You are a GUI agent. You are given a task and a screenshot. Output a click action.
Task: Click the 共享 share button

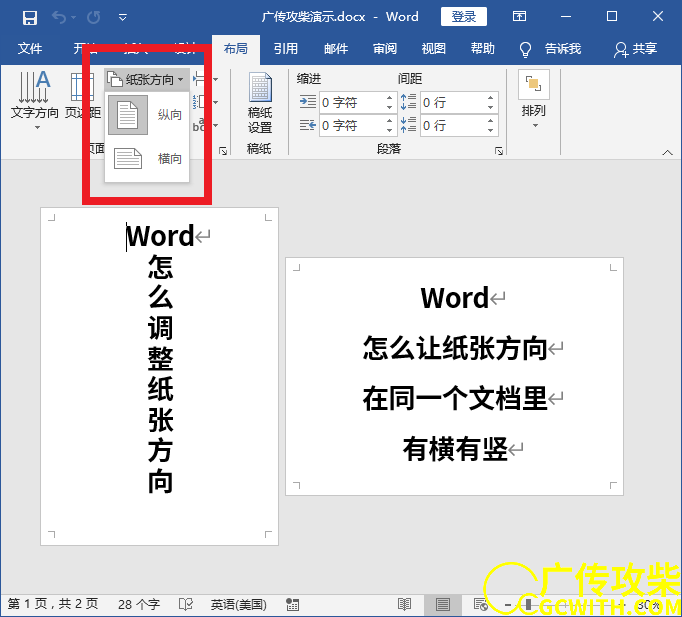(635, 49)
